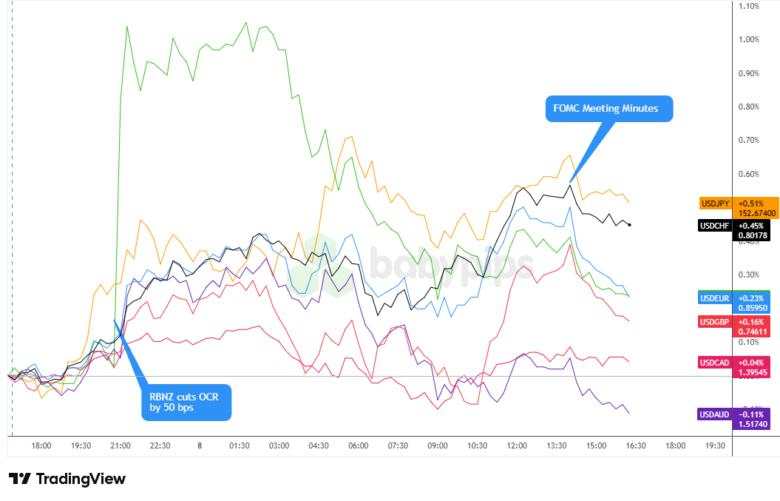Image resolution: width=780 pixels, height=501 pixels.
Task: Click the 0.30% price scale label
Action: [748, 274]
